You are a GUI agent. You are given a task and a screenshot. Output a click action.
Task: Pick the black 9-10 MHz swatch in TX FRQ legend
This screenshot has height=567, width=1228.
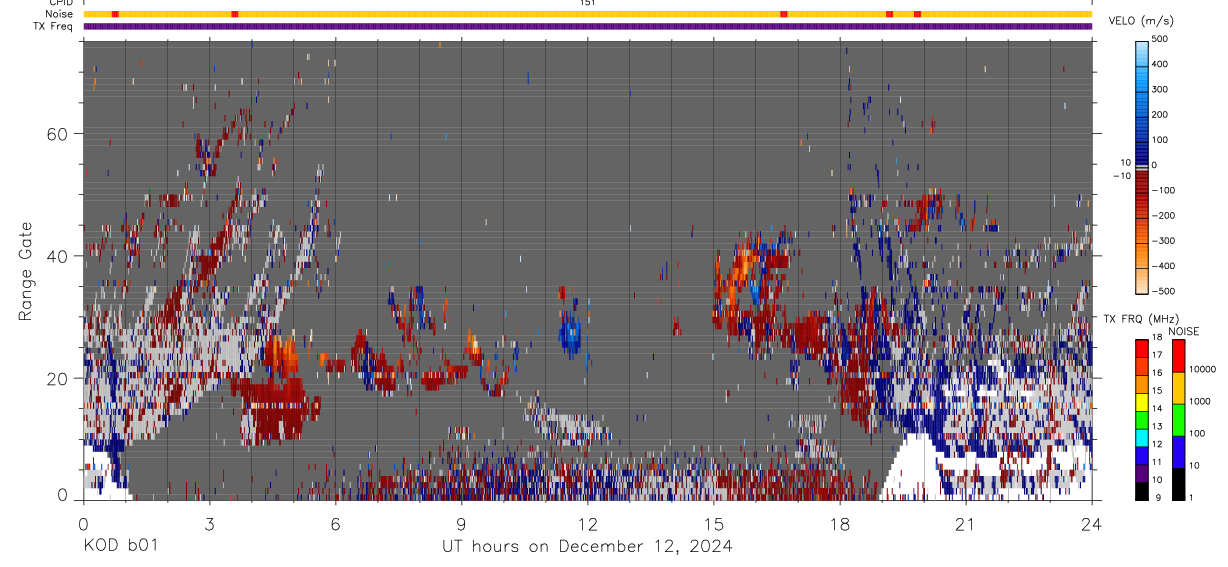pos(1141,490)
